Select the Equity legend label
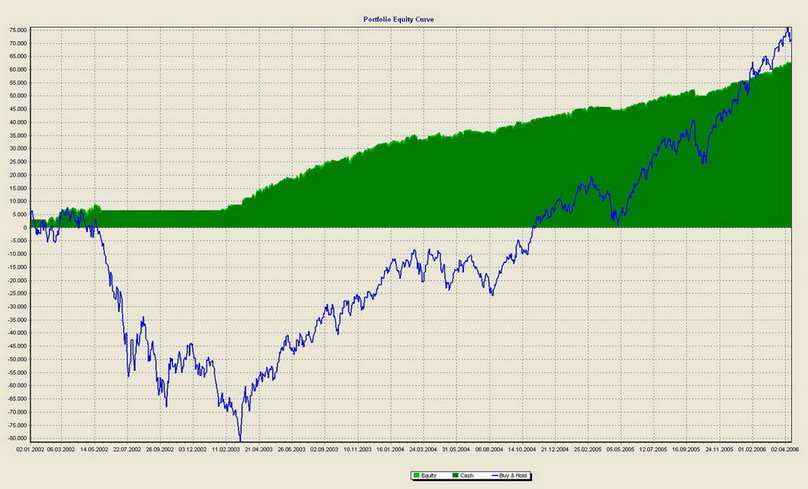The height and width of the screenshot is (489, 808). click(429, 476)
